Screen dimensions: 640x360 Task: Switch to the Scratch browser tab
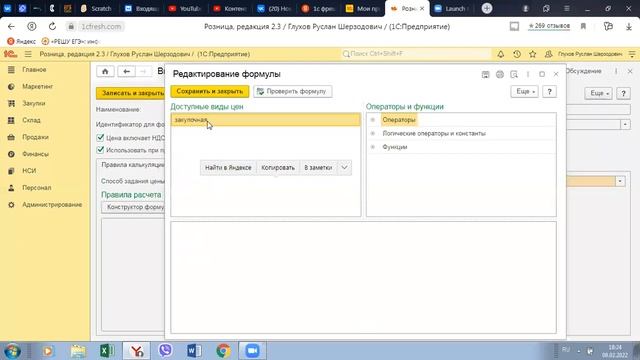96,8
